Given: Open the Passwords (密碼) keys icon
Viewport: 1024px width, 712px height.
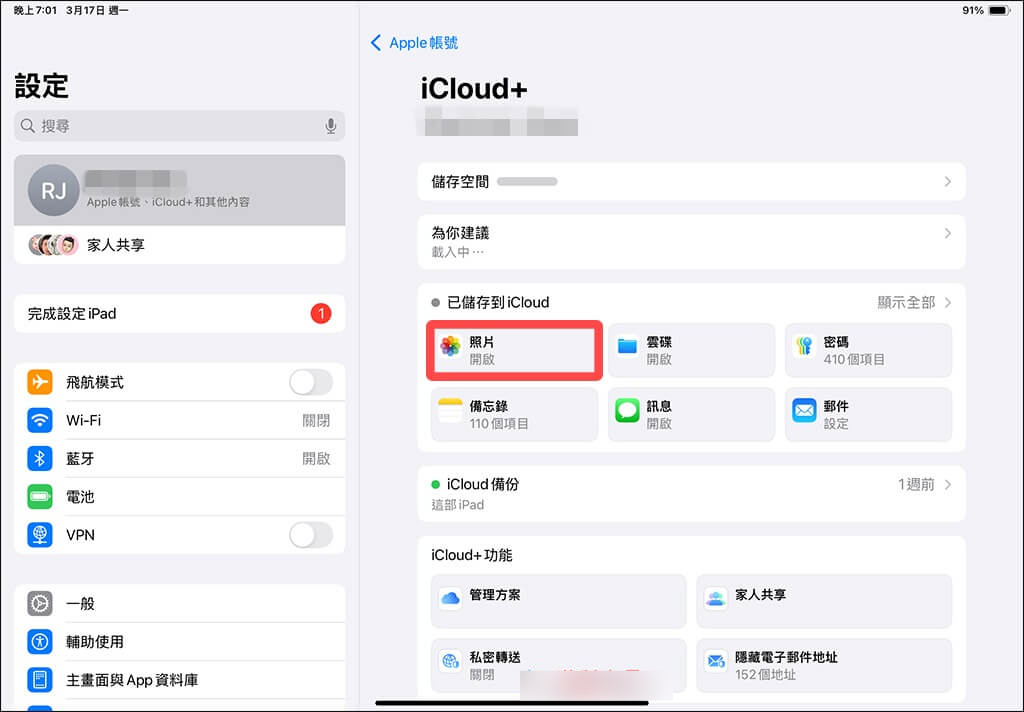Looking at the screenshot, I should pos(804,346).
